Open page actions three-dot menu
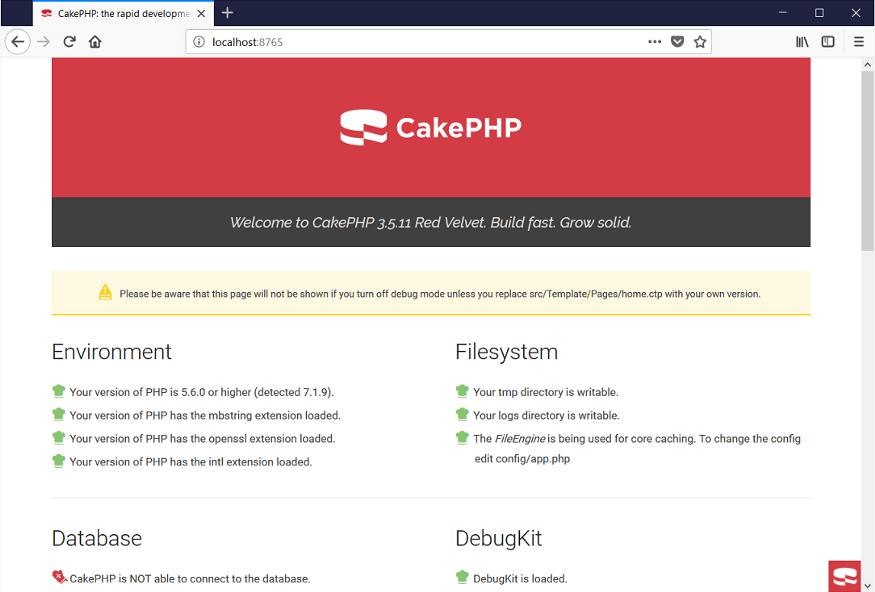875x592 pixels. tap(654, 42)
